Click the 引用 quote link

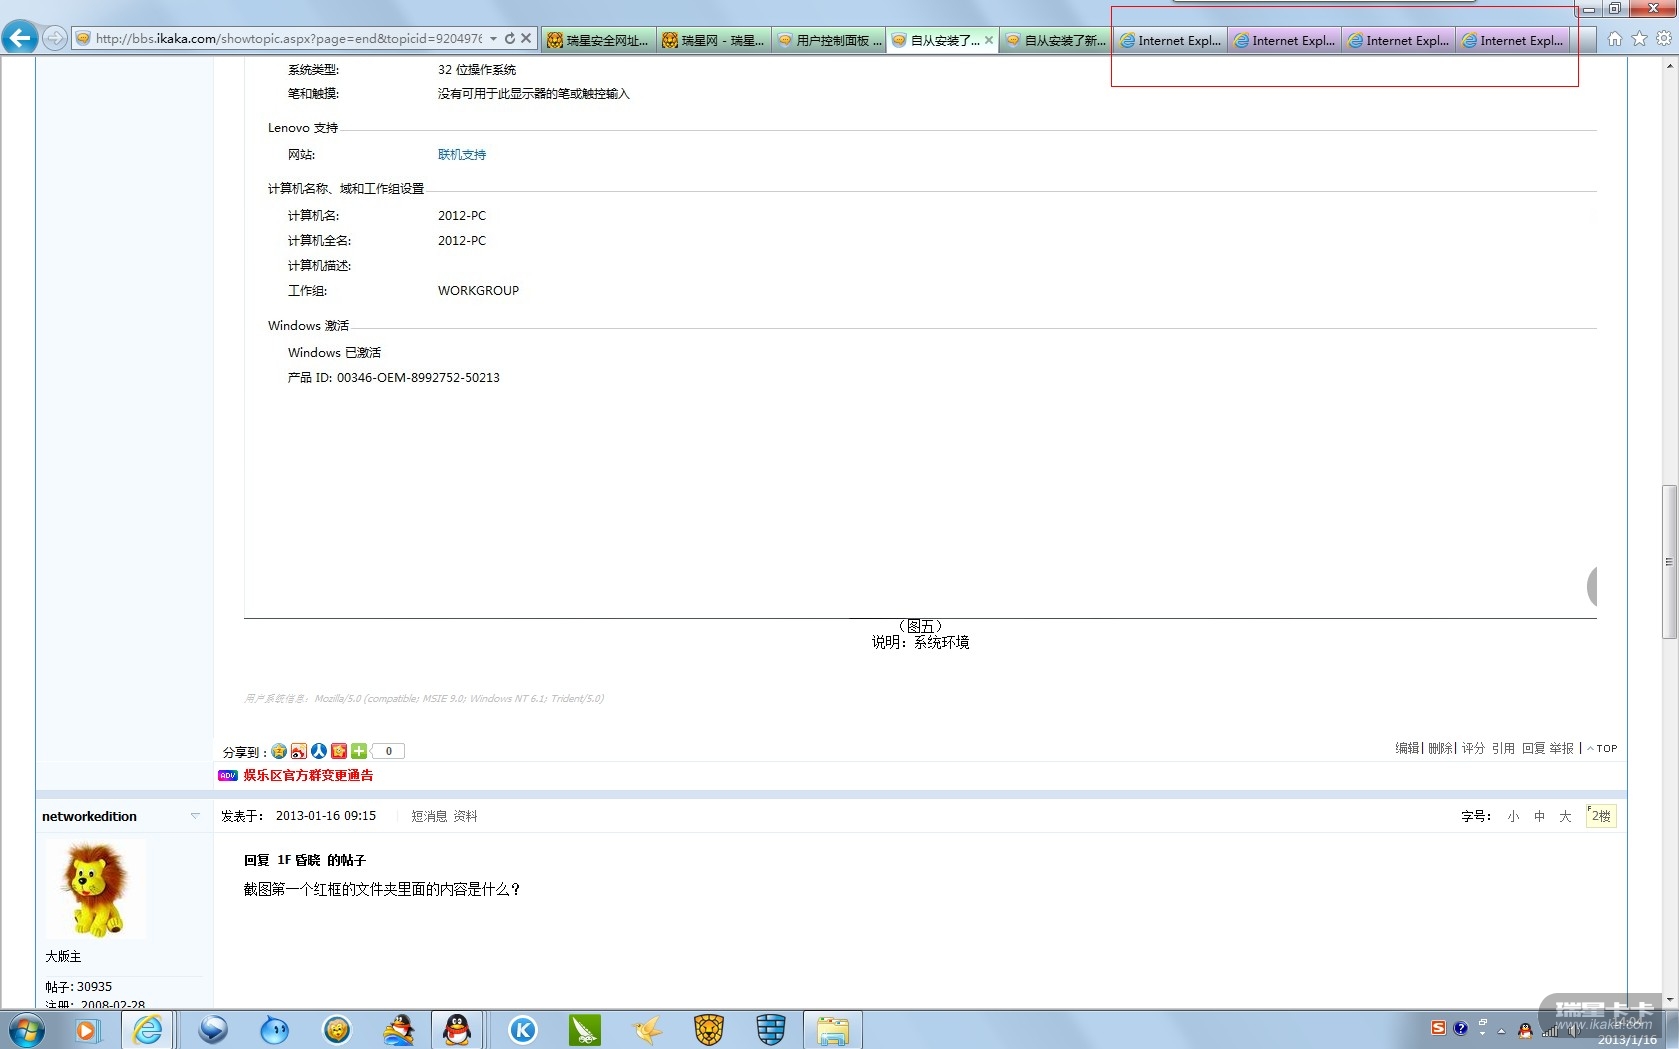click(x=1503, y=748)
